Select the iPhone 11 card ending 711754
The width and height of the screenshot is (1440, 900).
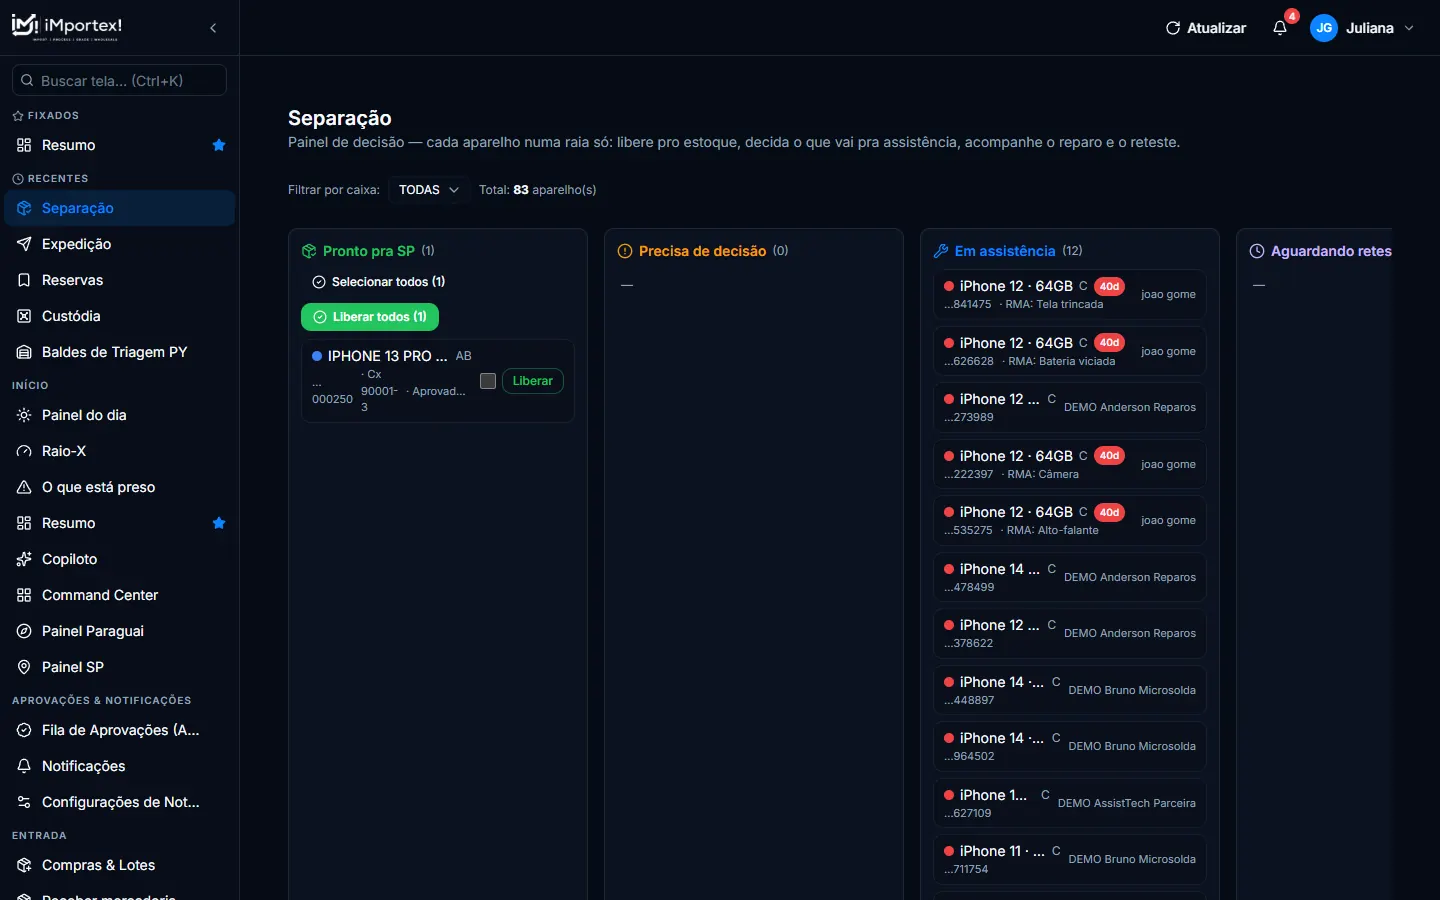click(x=1070, y=859)
